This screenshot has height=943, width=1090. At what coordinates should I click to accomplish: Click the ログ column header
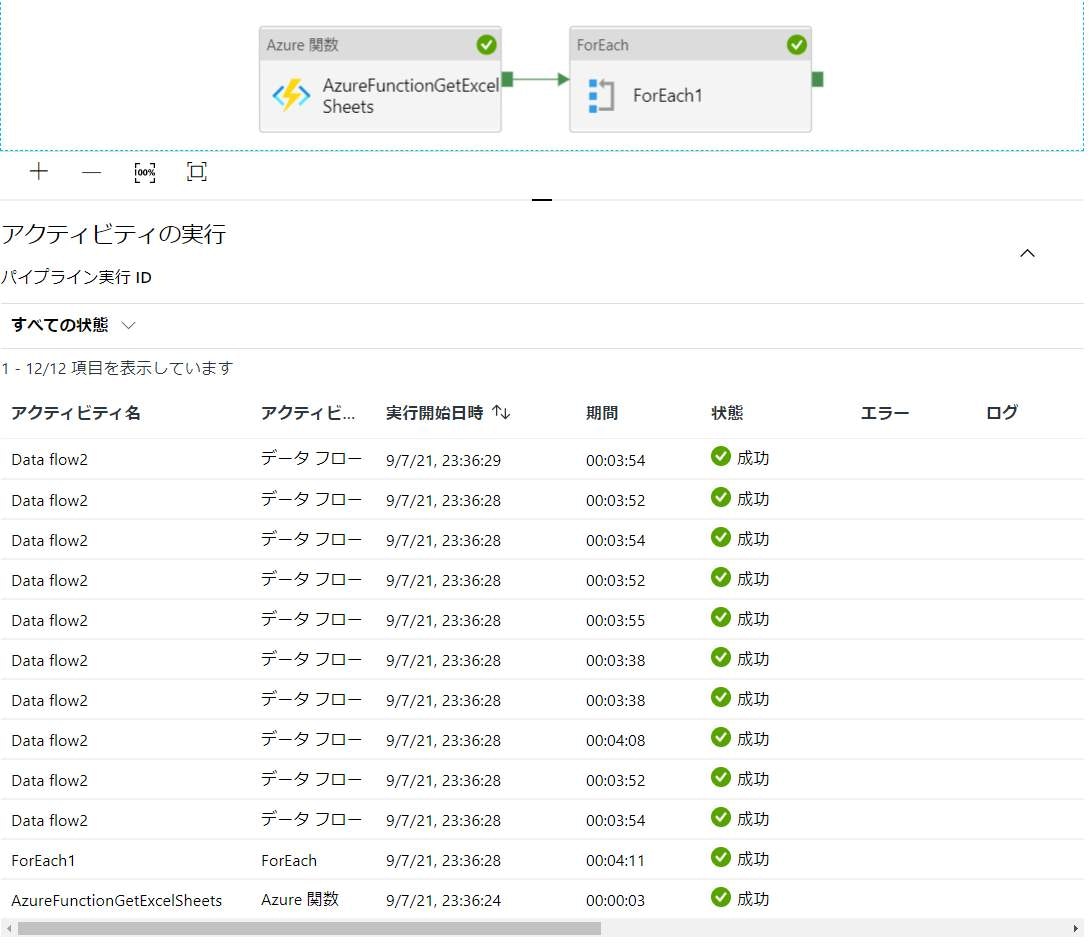pyautogui.click(x=1002, y=413)
